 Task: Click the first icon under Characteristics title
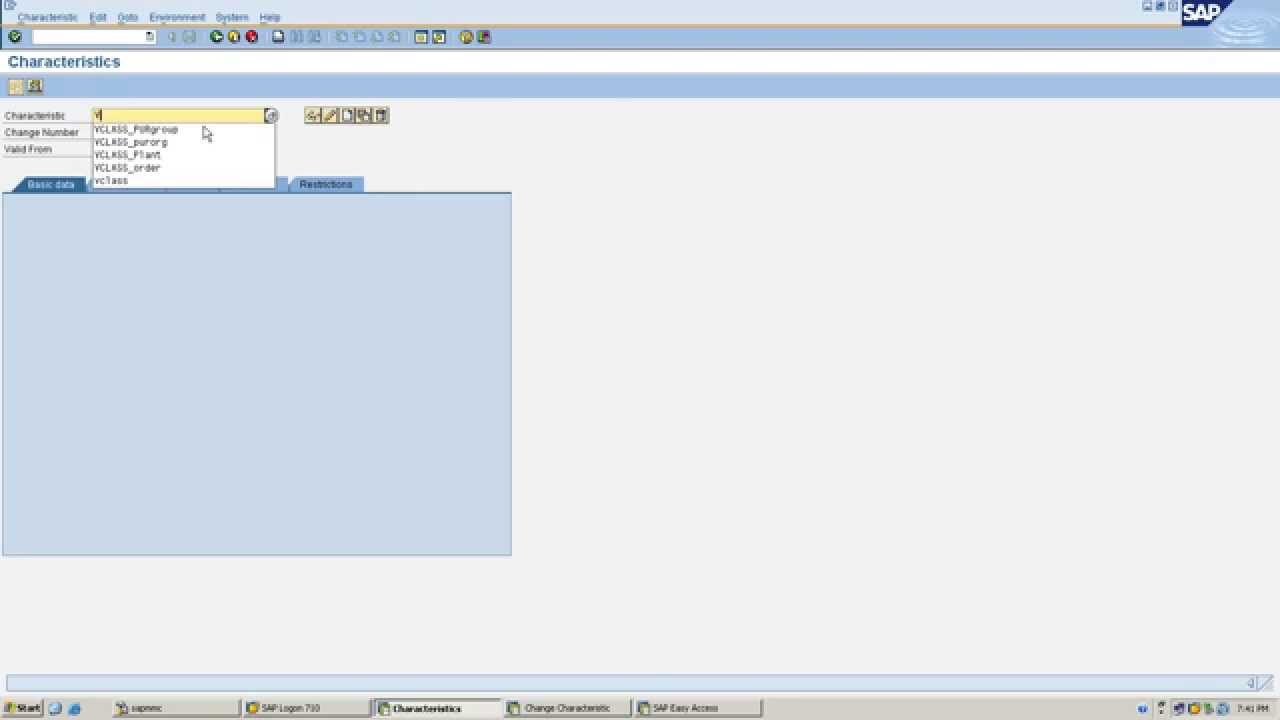pos(16,86)
